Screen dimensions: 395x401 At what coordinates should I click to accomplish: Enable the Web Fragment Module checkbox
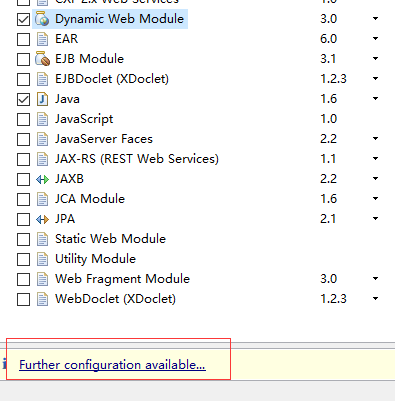(23, 279)
